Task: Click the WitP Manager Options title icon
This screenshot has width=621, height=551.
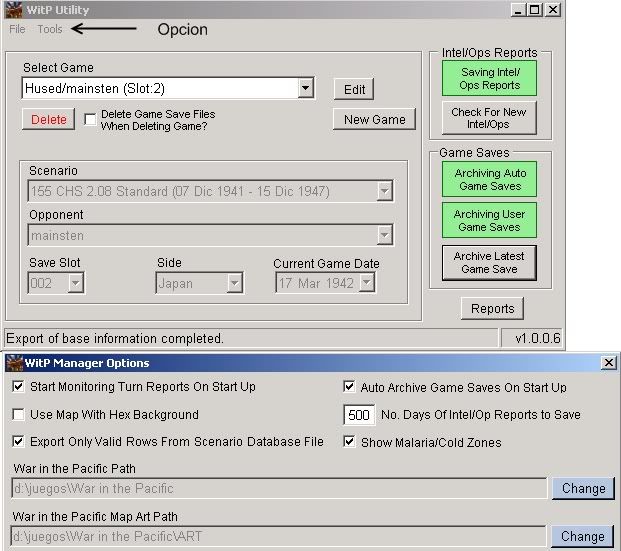Action: pyautogui.click(x=15, y=363)
